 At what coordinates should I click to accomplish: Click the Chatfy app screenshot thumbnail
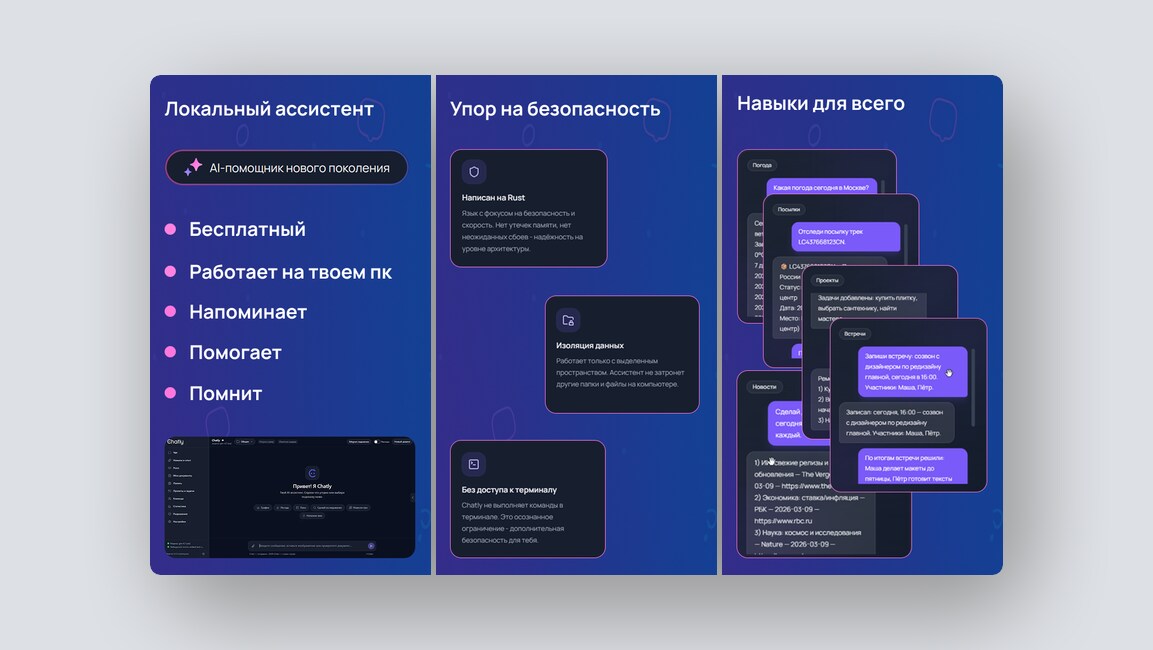[290, 497]
